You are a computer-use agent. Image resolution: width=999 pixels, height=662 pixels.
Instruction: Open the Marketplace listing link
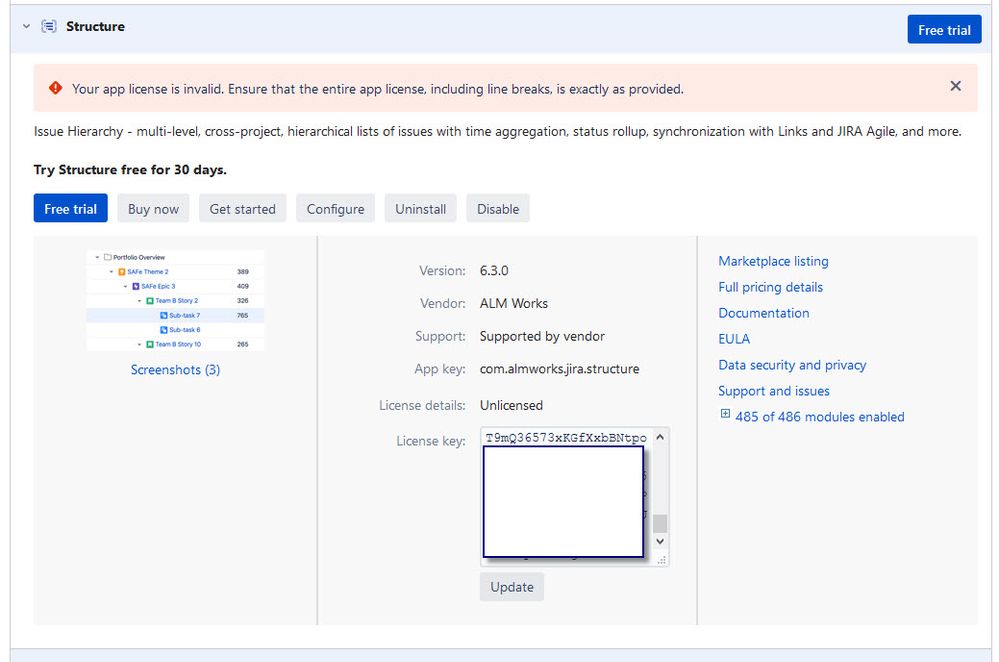[x=773, y=261]
